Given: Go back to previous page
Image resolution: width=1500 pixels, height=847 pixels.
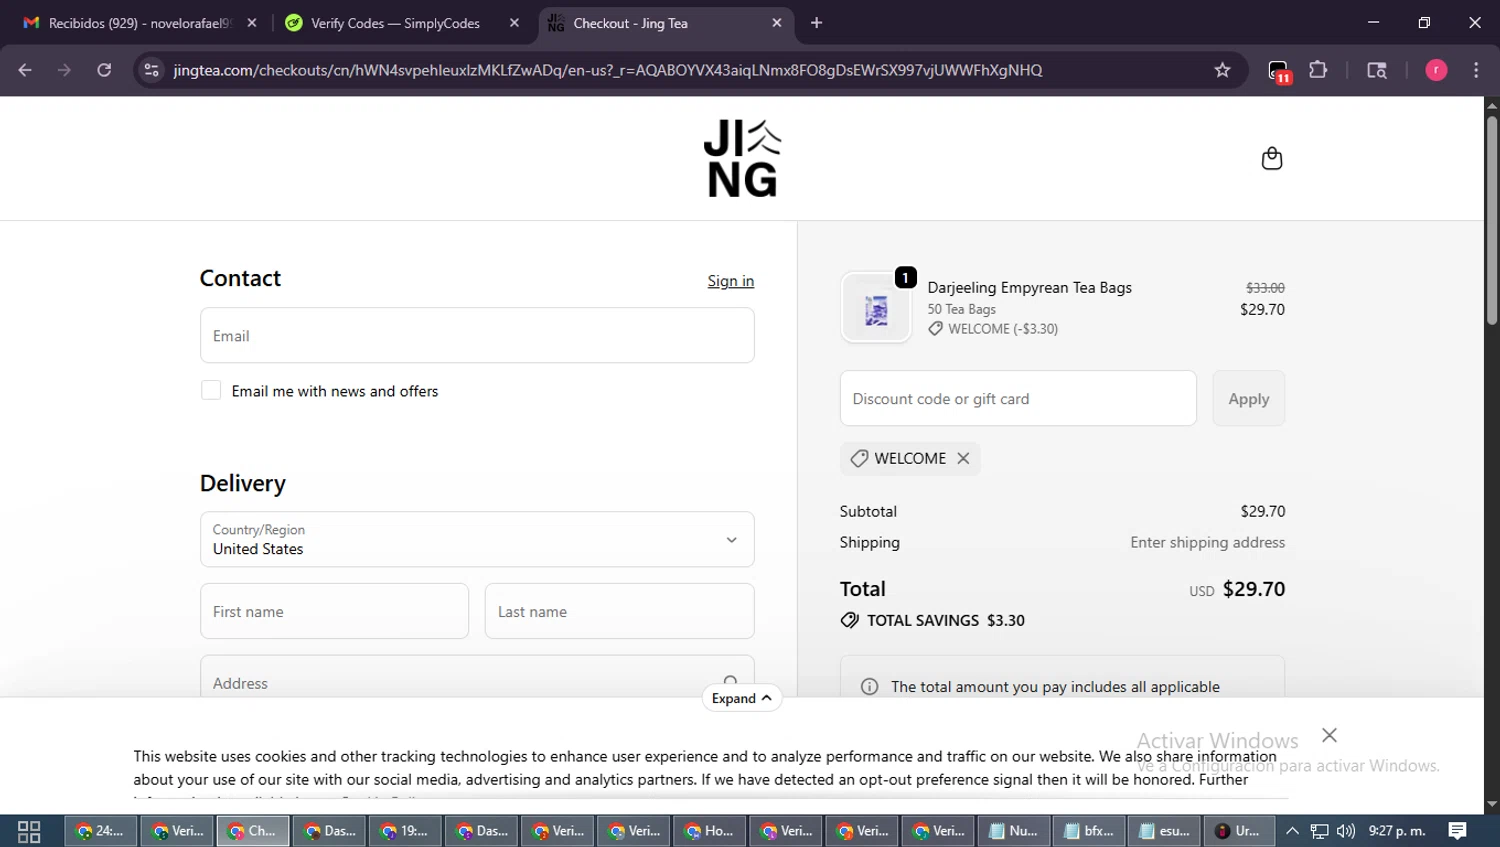Looking at the screenshot, I should pyautogui.click(x=25, y=70).
